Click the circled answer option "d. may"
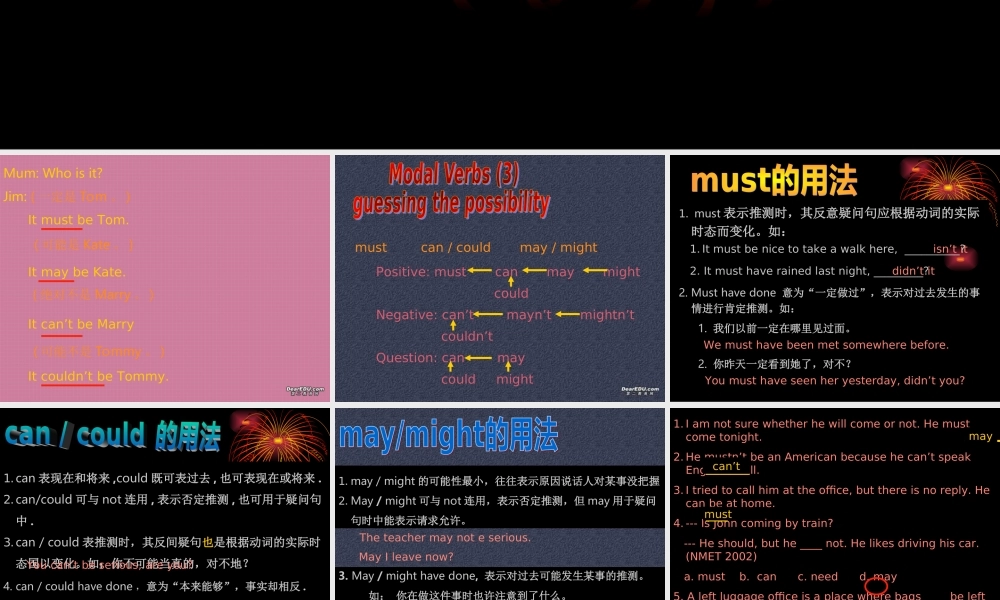1000x600 pixels. (x=878, y=578)
